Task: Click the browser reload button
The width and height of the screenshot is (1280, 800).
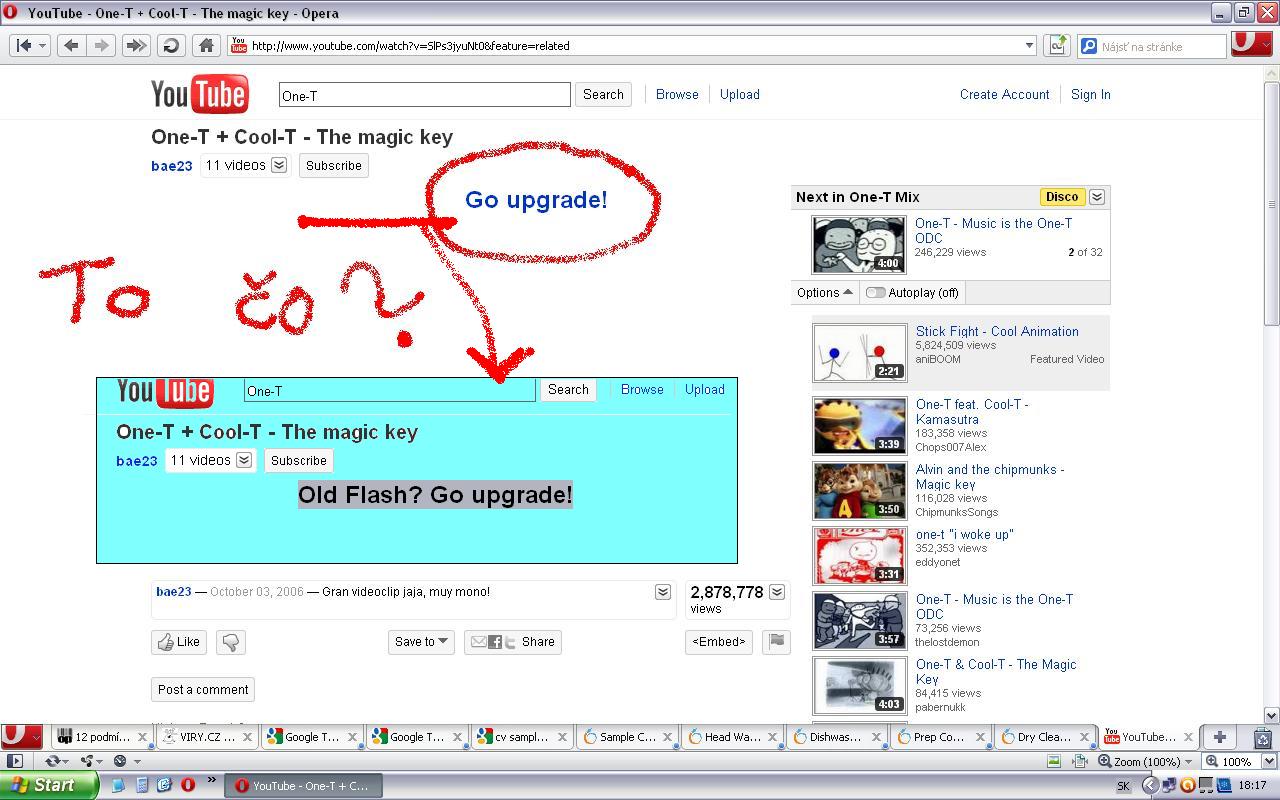Action: click(x=171, y=45)
